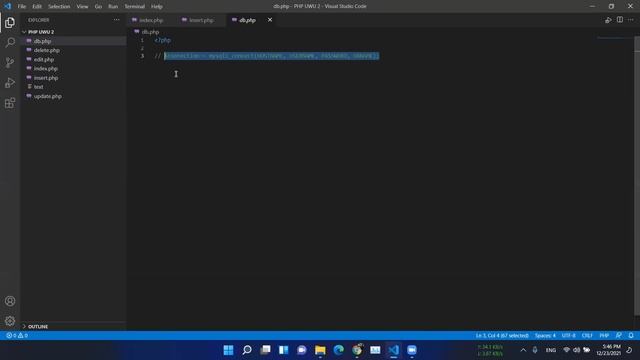
Task: Change Spaces: 4 indentation setting
Action: click(545, 335)
